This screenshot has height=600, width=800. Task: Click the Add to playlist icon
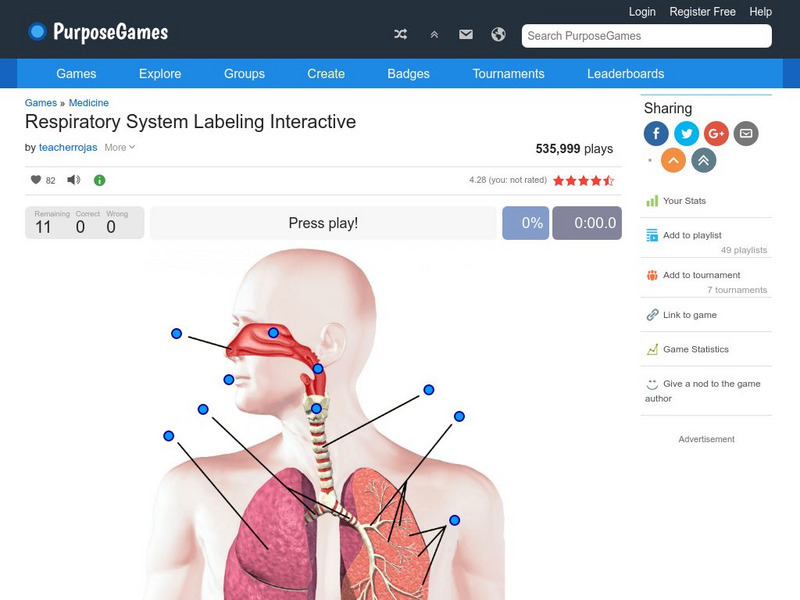pyautogui.click(x=649, y=235)
